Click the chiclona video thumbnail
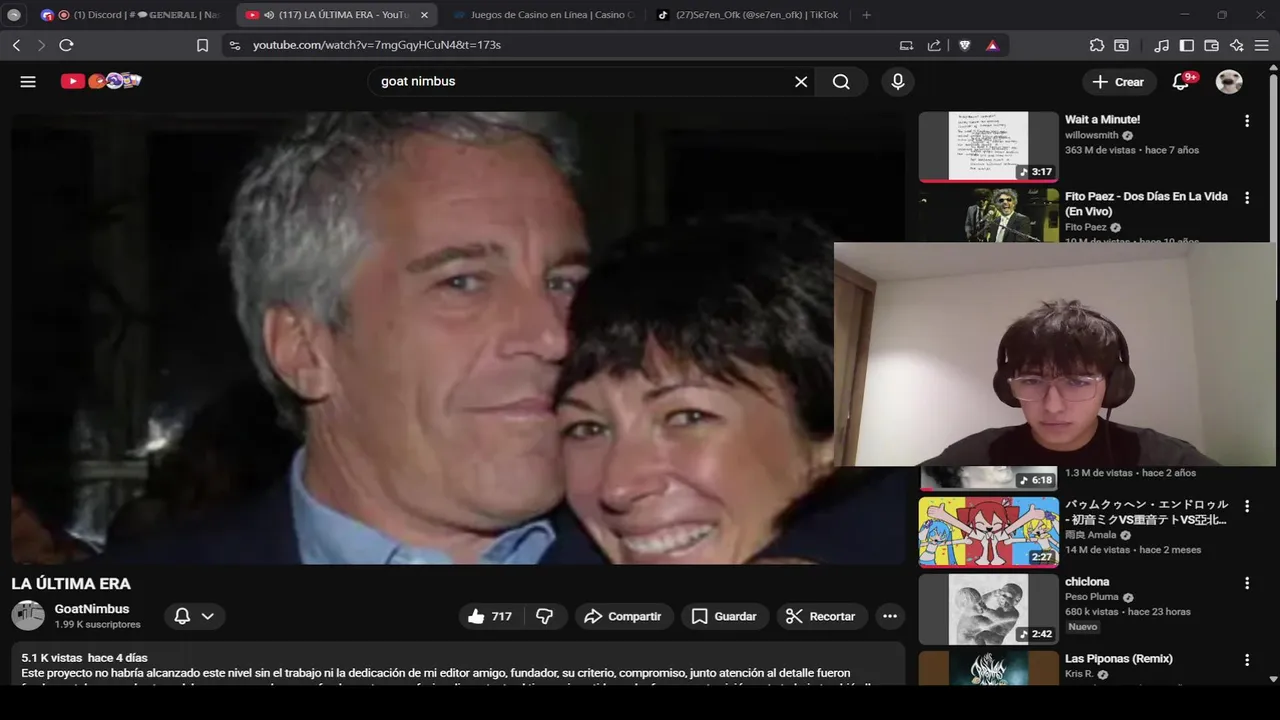 (988, 609)
